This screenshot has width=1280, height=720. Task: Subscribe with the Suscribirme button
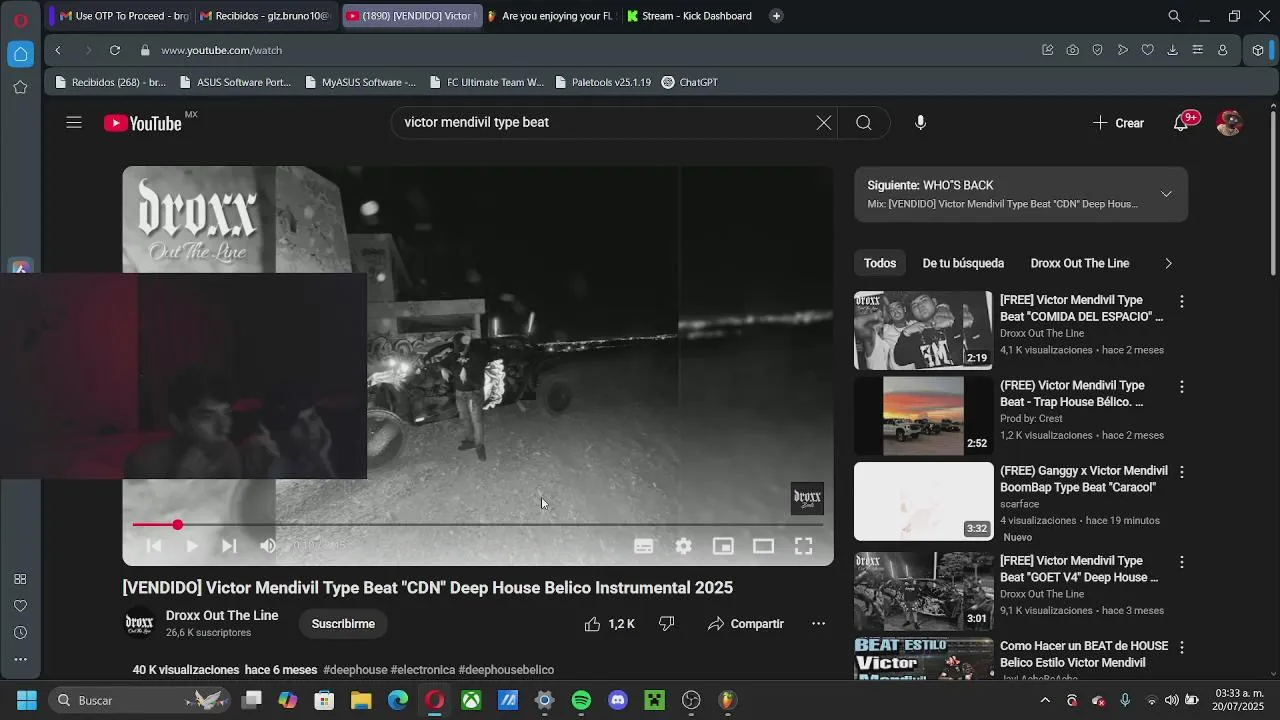point(343,624)
